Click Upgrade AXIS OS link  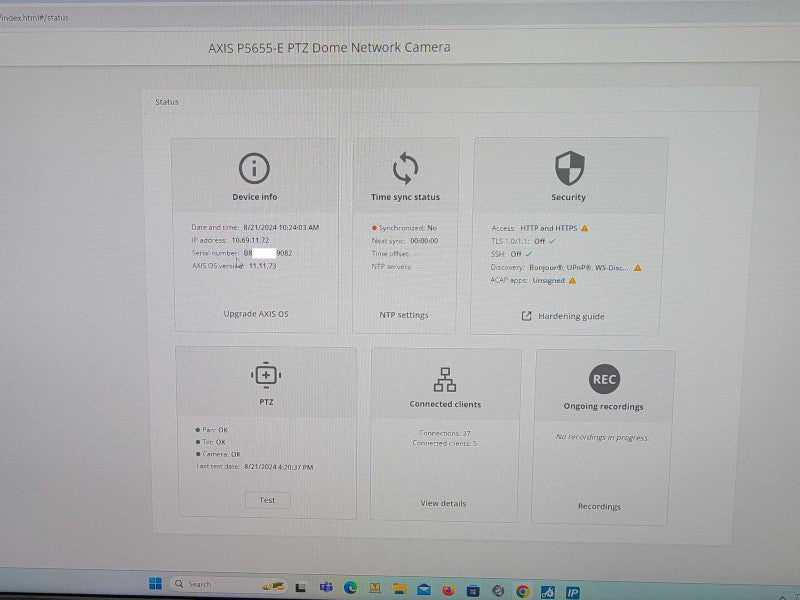(x=256, y=314)
